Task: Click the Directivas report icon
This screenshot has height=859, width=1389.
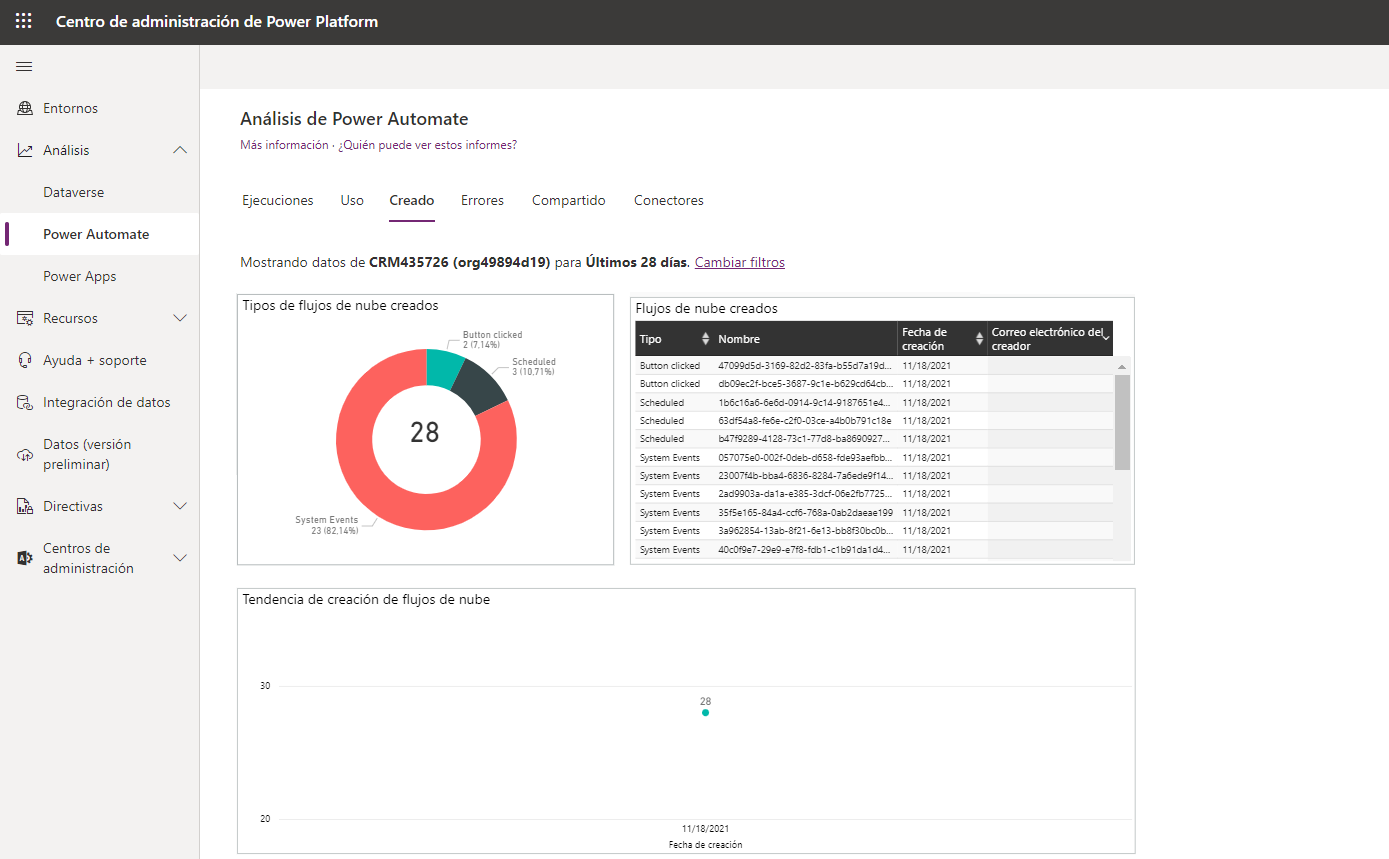Action: [25, 506]
